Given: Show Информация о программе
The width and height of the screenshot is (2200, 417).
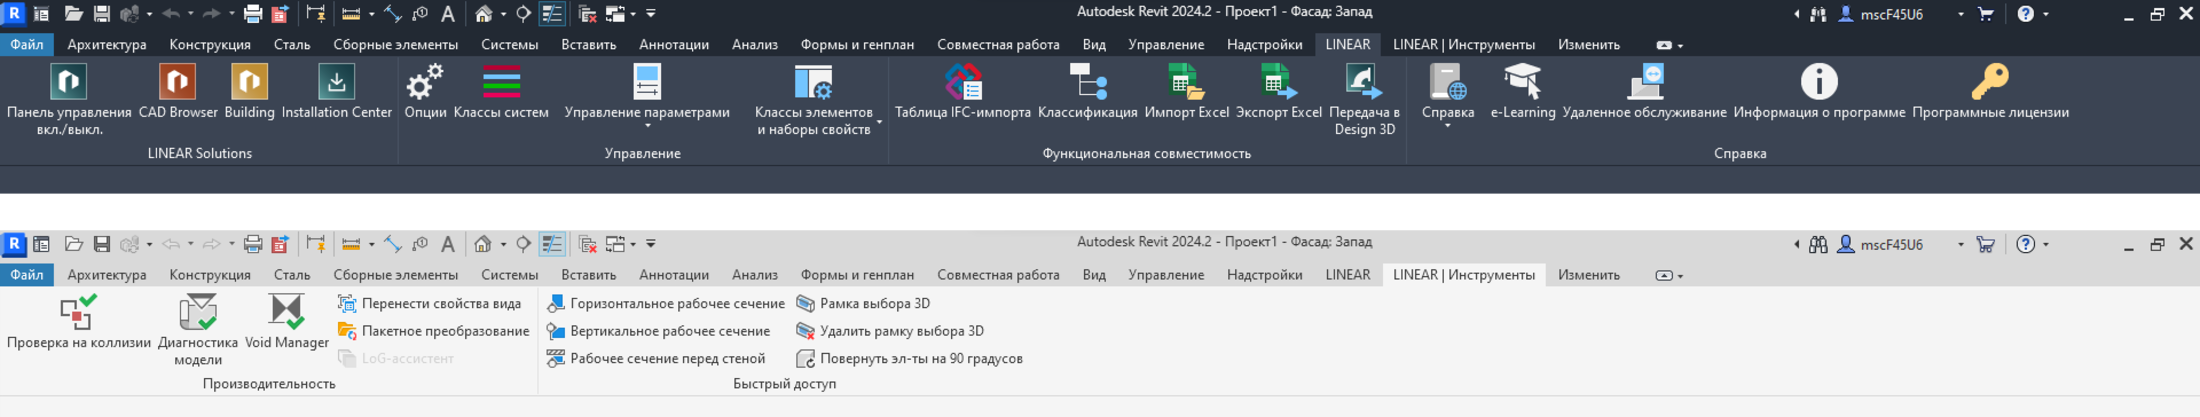Looking at the screenshot, I should pos(1819,91).
